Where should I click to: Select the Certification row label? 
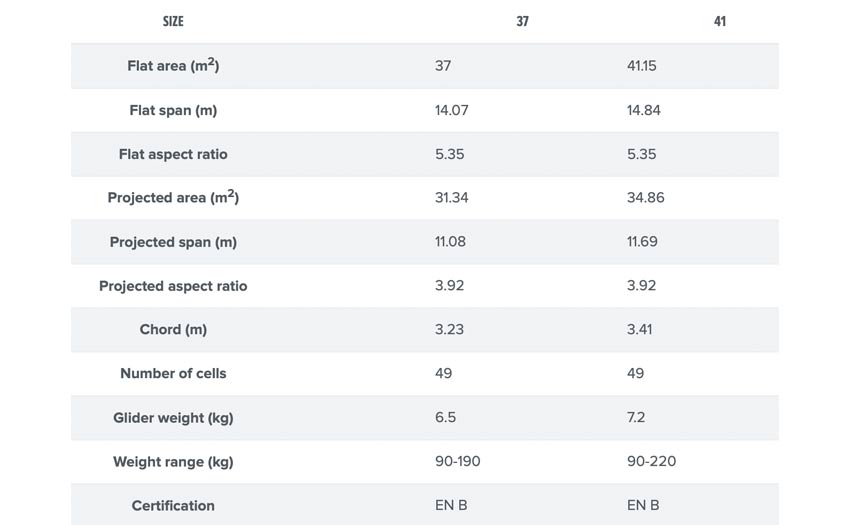(173, 505)
